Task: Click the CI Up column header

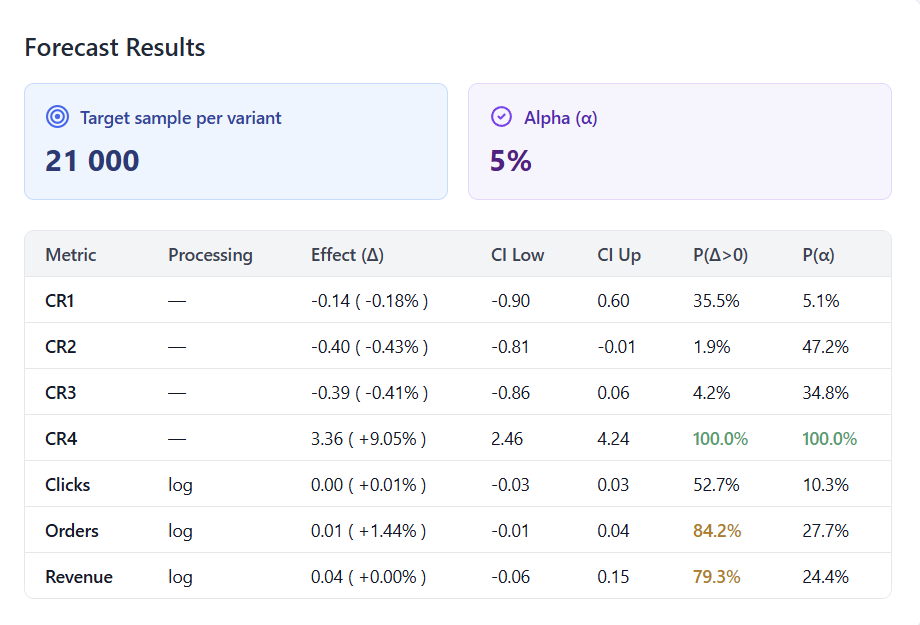Action: (x=617, y=254)
